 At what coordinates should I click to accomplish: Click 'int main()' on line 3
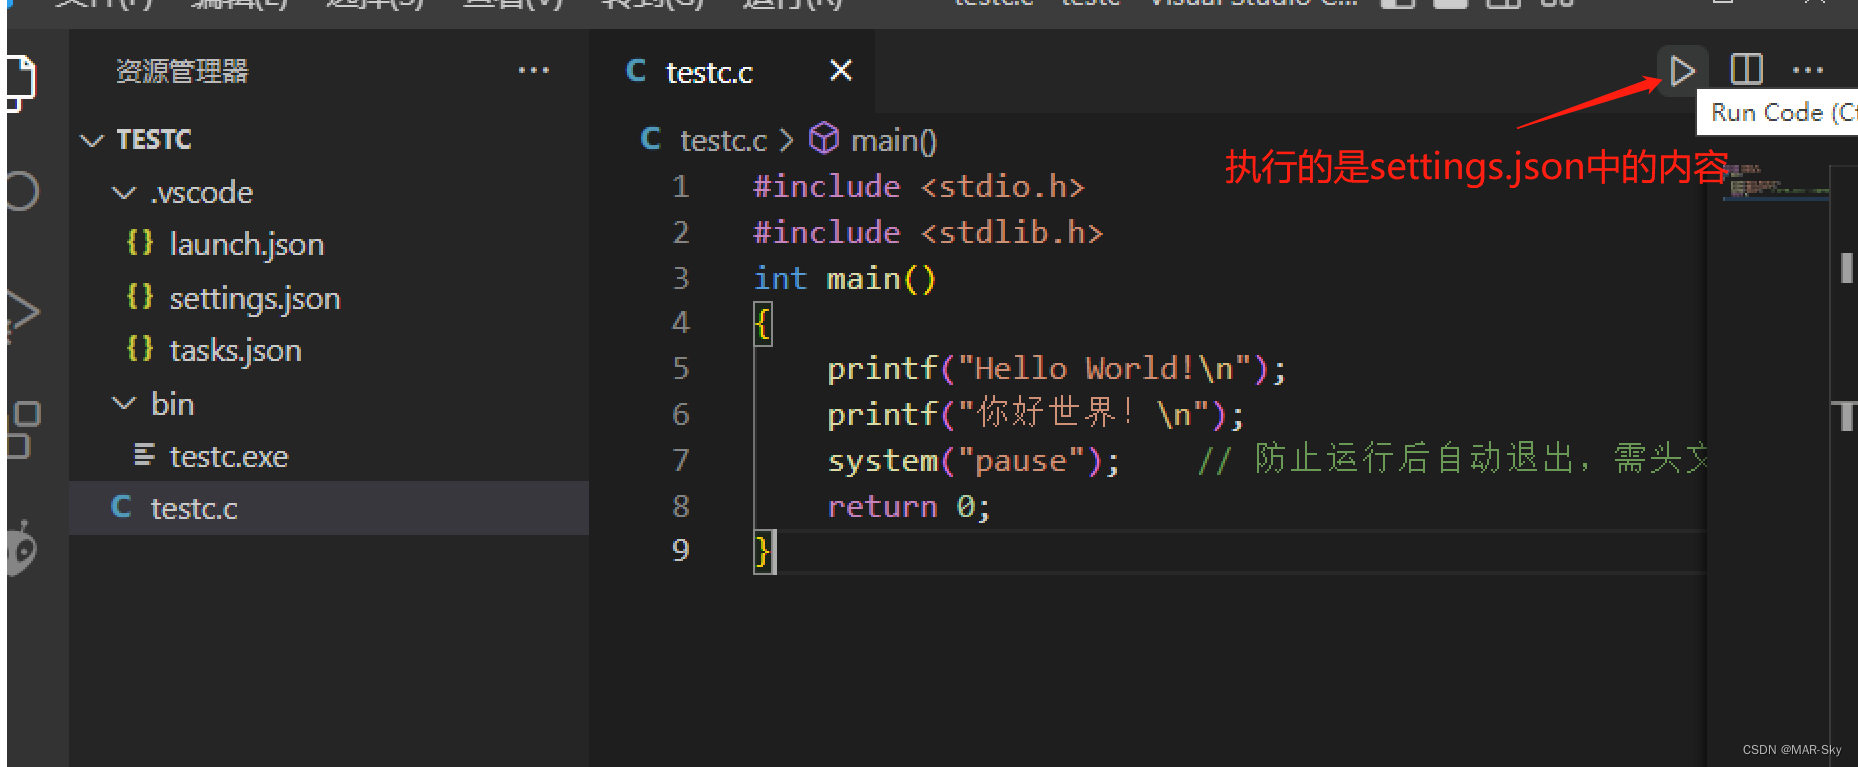coord(845,278)
